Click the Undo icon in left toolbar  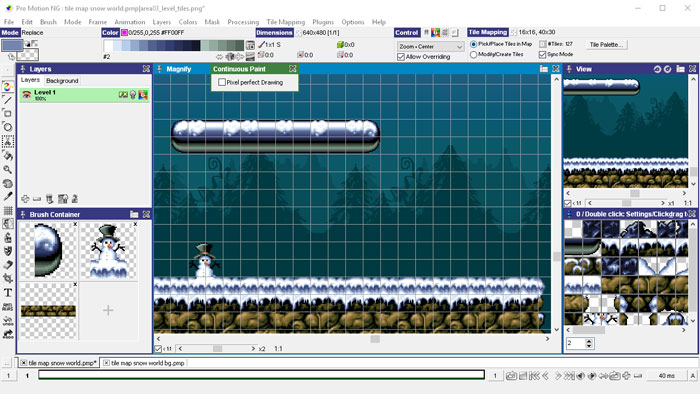point(8,320)
